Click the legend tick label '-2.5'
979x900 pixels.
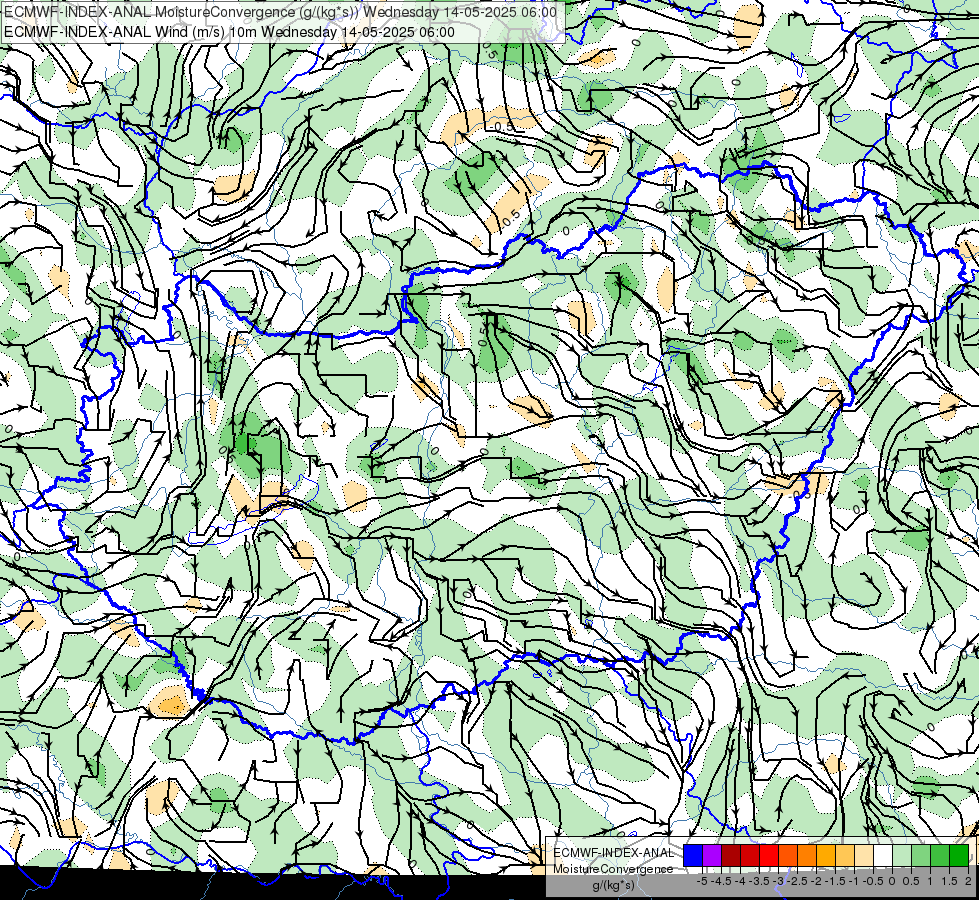799,881
